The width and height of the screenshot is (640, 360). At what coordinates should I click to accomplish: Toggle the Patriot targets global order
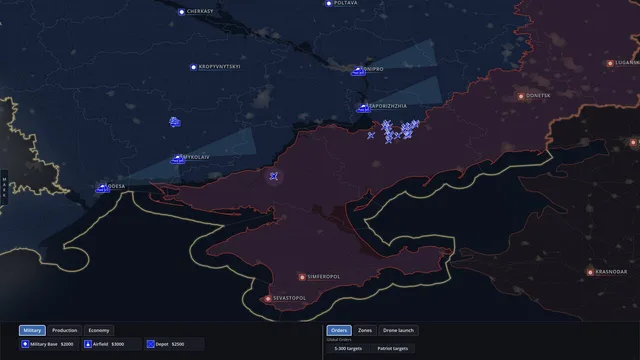pyautogui.click(x=393, y=349)
